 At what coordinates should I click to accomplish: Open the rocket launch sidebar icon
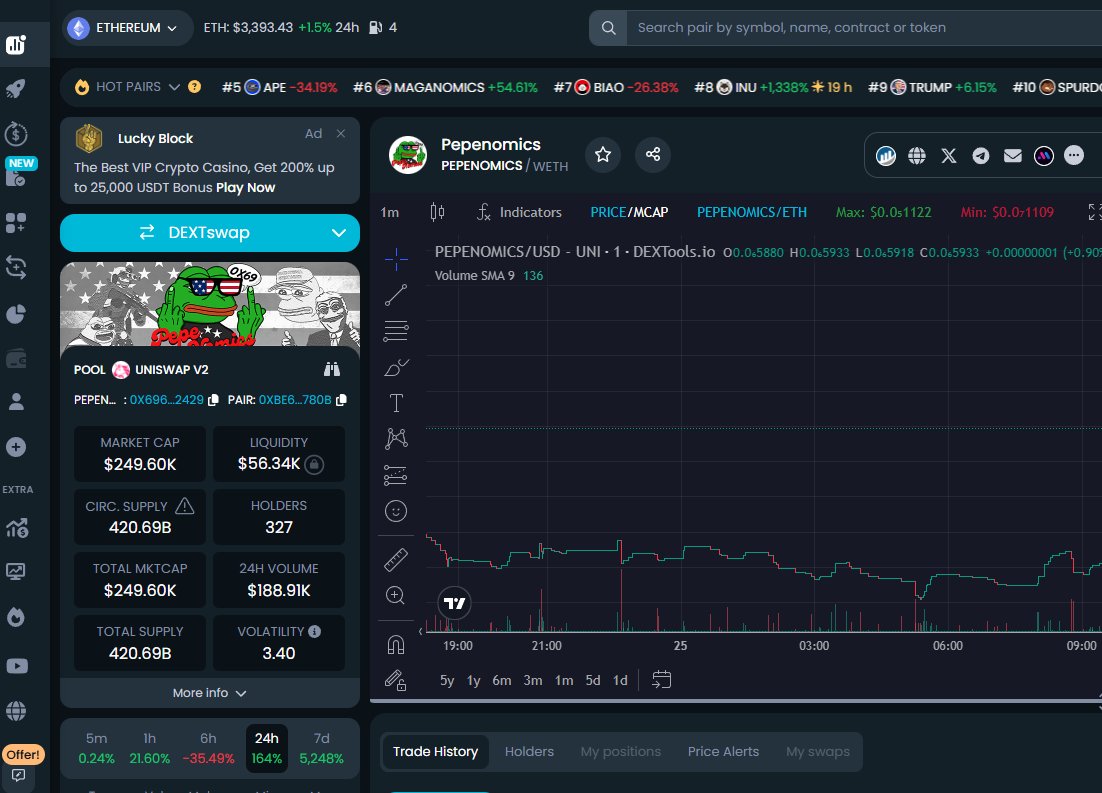click(x=16, y=89)
